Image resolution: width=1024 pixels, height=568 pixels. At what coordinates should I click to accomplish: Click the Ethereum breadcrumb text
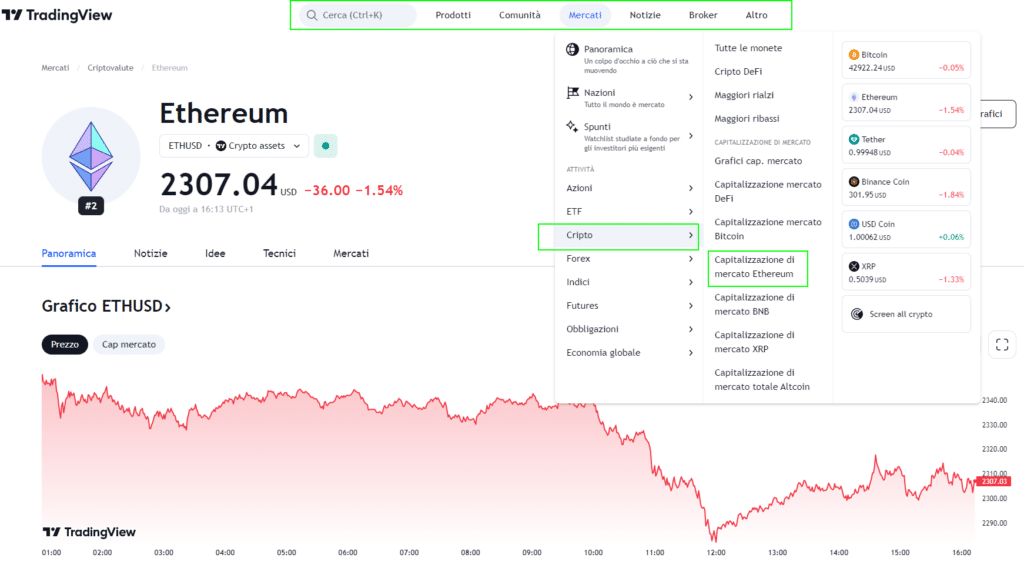coord(169,68)
